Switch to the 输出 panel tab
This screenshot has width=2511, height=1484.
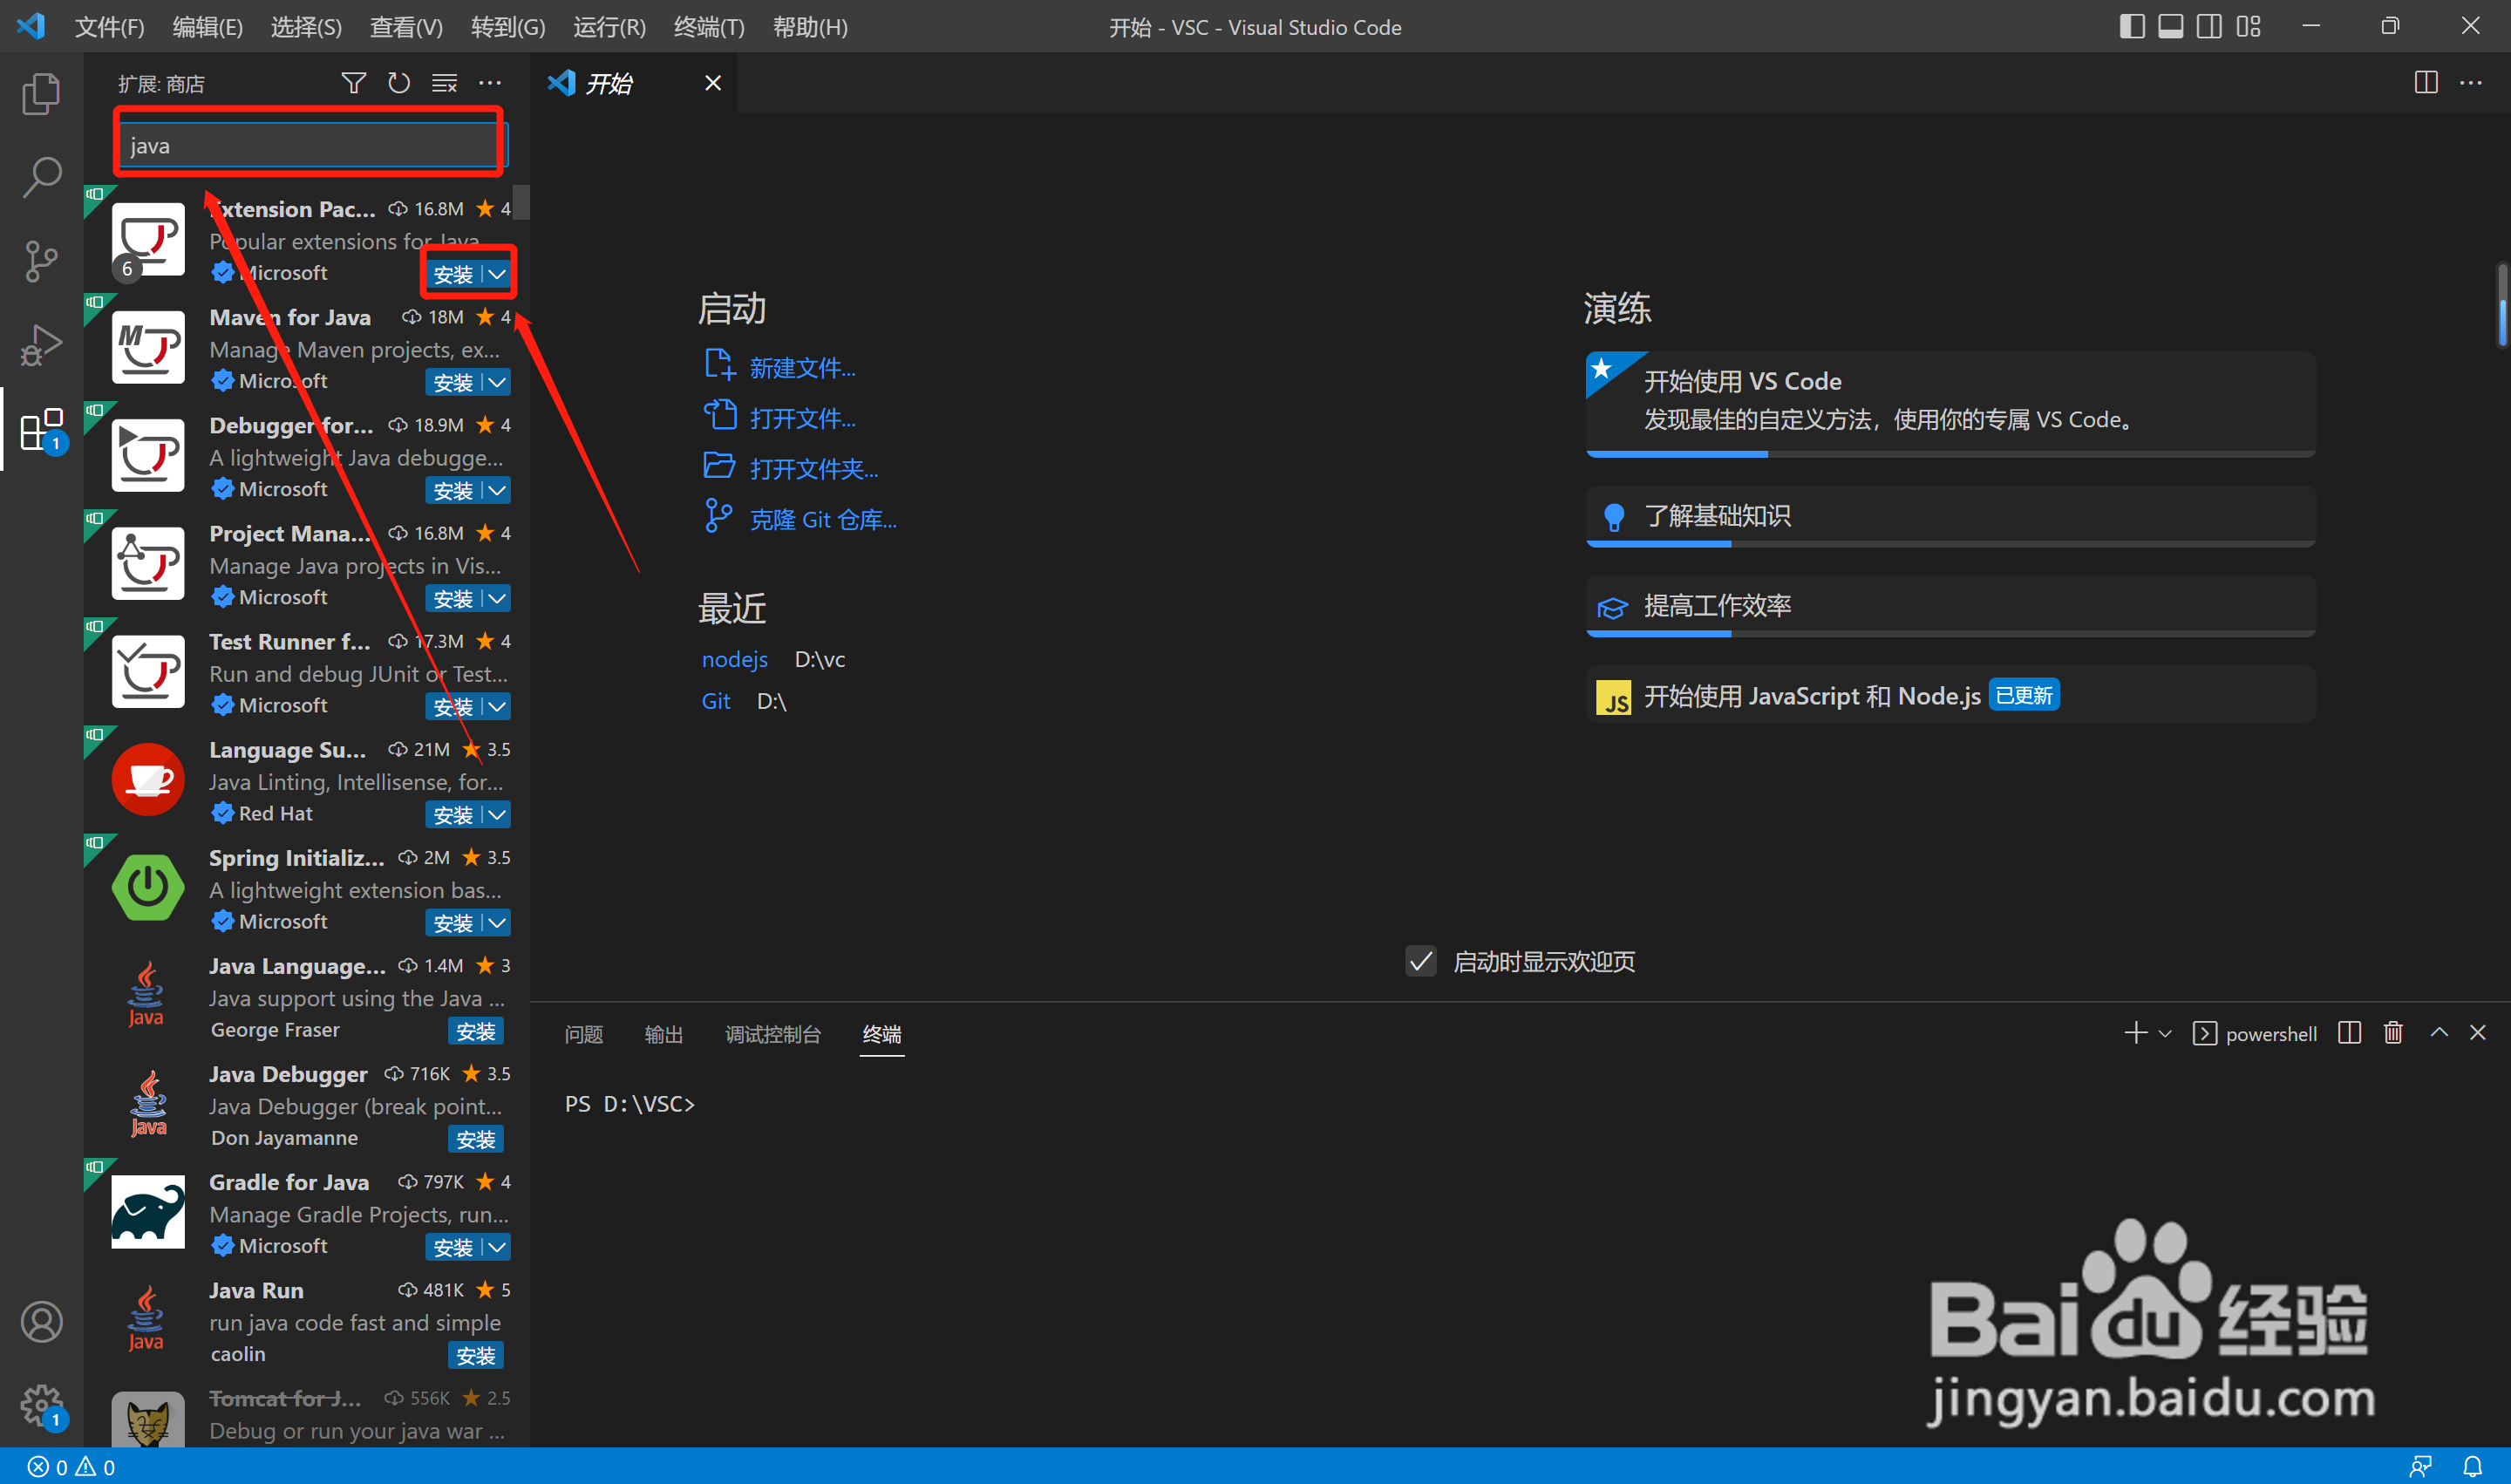coord(663,1034)
